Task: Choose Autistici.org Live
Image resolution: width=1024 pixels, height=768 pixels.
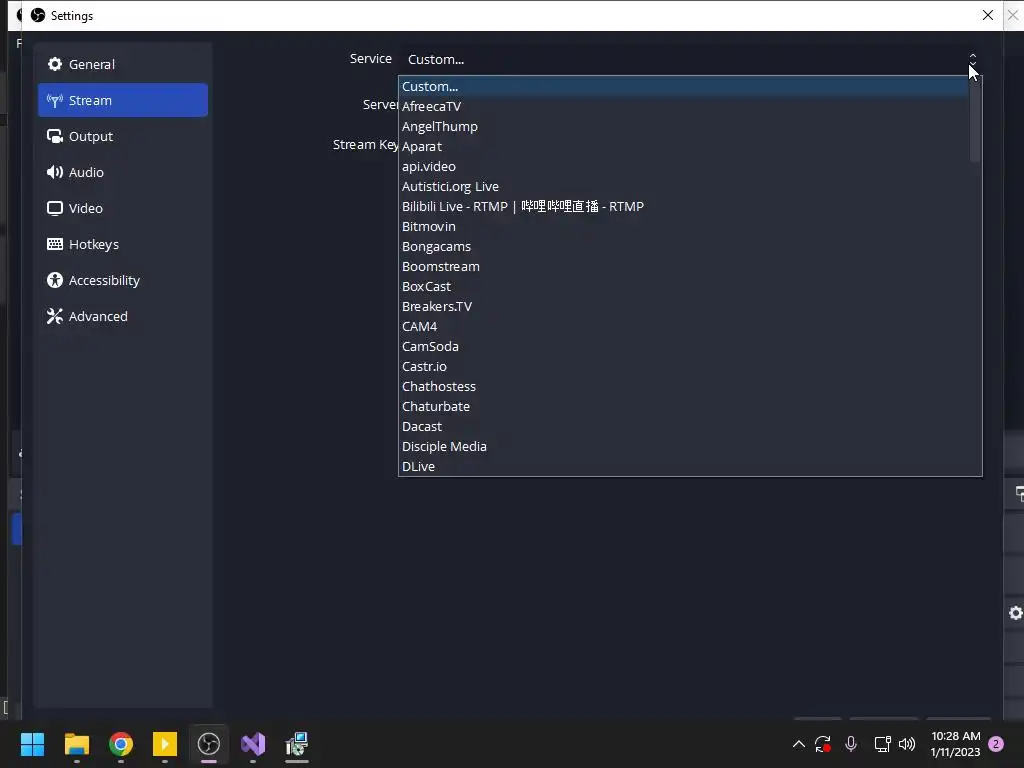Action: 684,187
